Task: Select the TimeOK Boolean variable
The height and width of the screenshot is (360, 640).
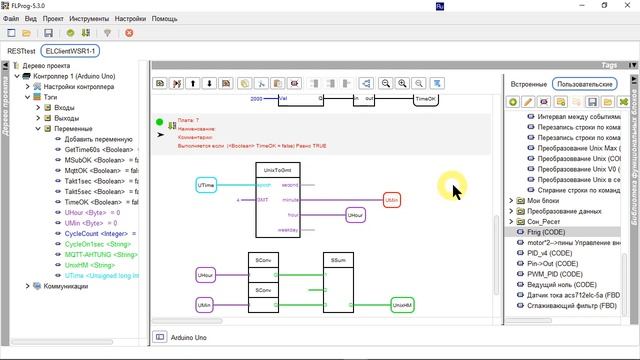Action: (101, 202)
